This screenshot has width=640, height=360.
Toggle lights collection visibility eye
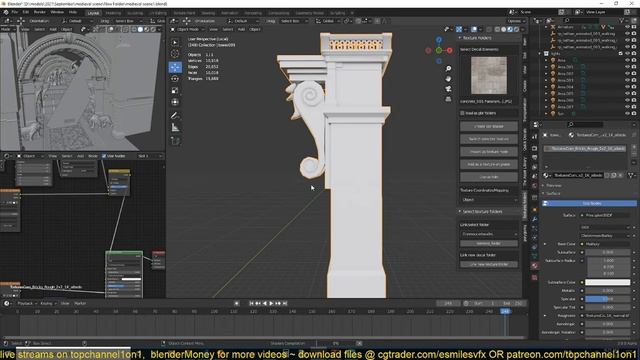pos(627,53)
